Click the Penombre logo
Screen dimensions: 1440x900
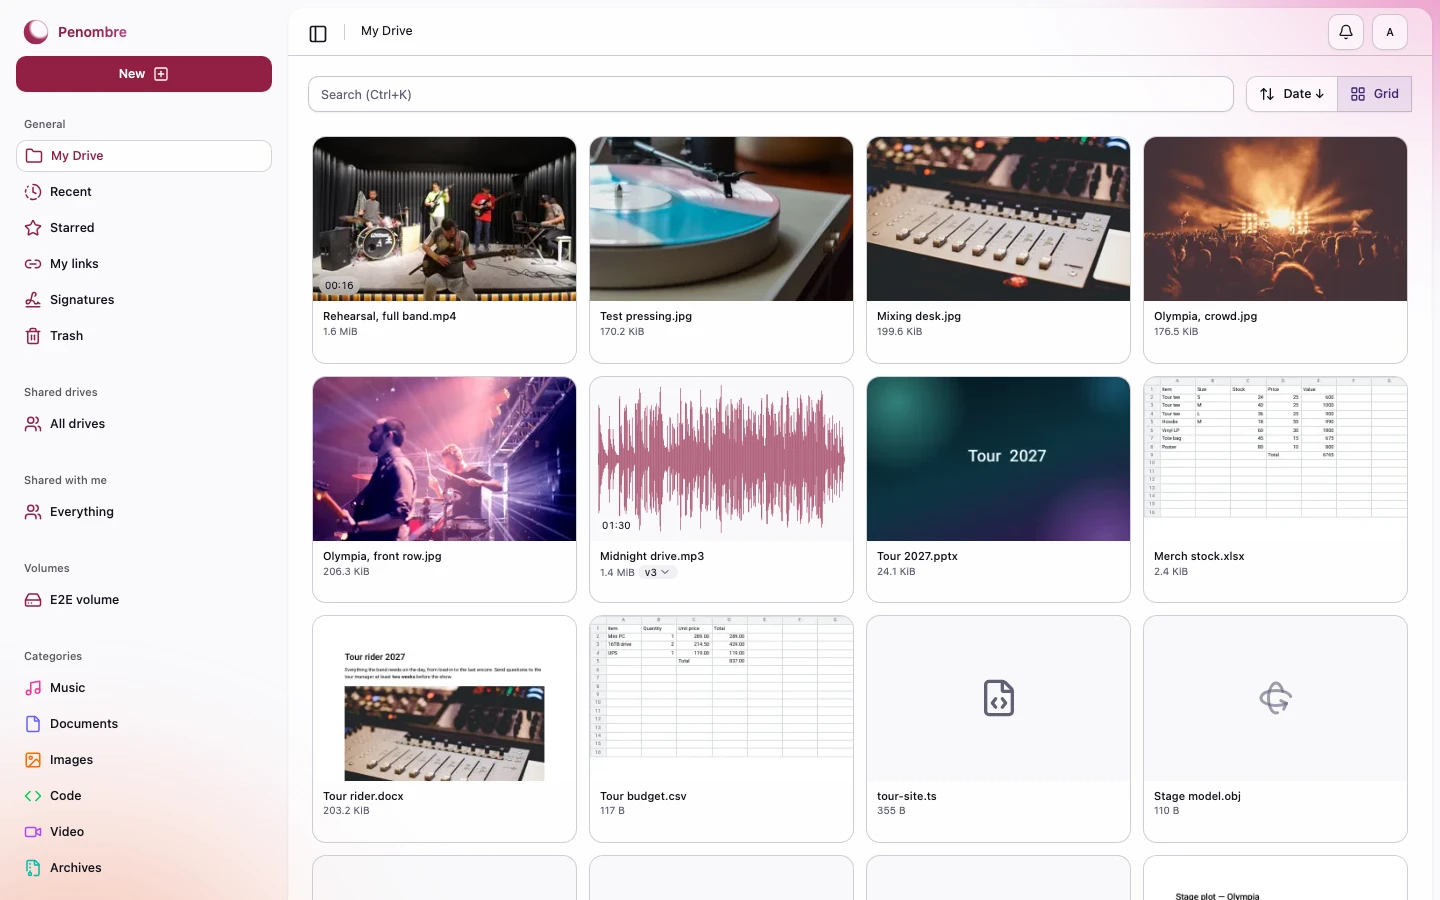click(36, 32)
